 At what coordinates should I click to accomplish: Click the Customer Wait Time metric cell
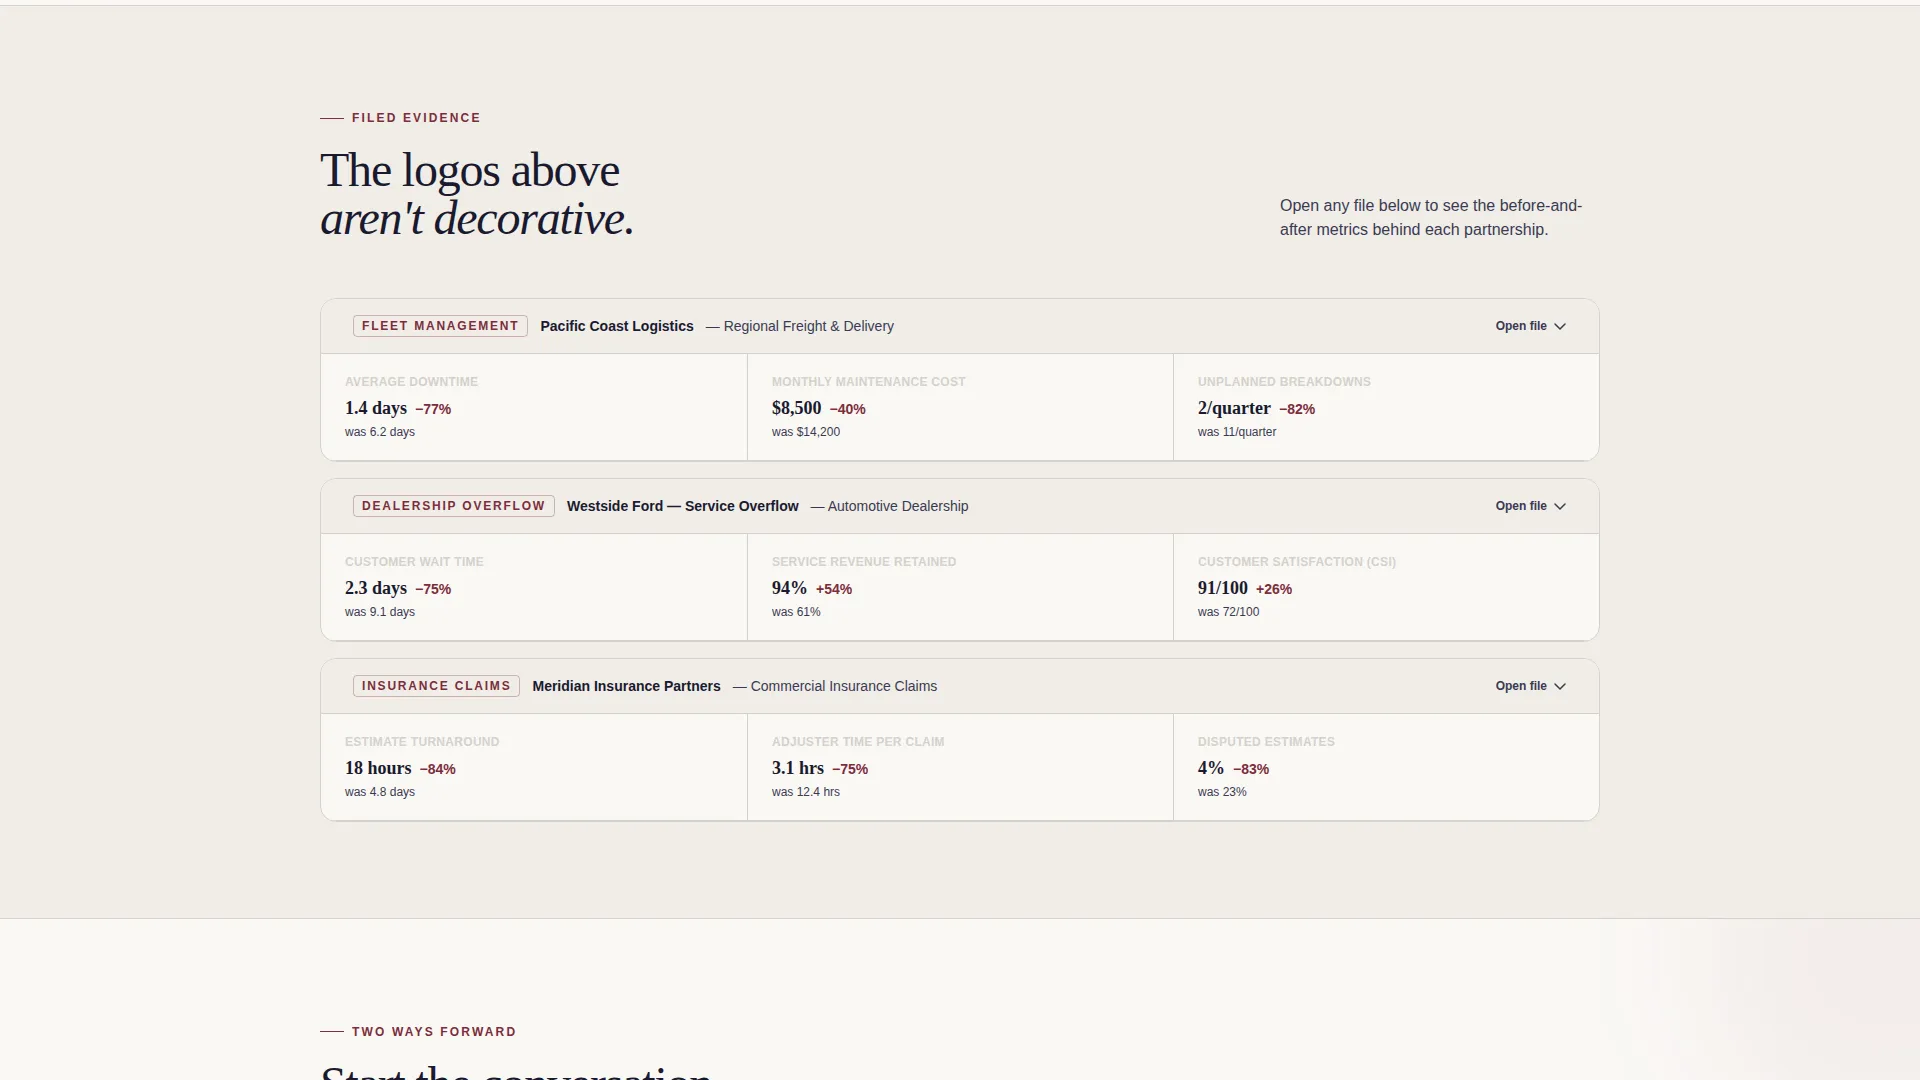tap(534, 587)
